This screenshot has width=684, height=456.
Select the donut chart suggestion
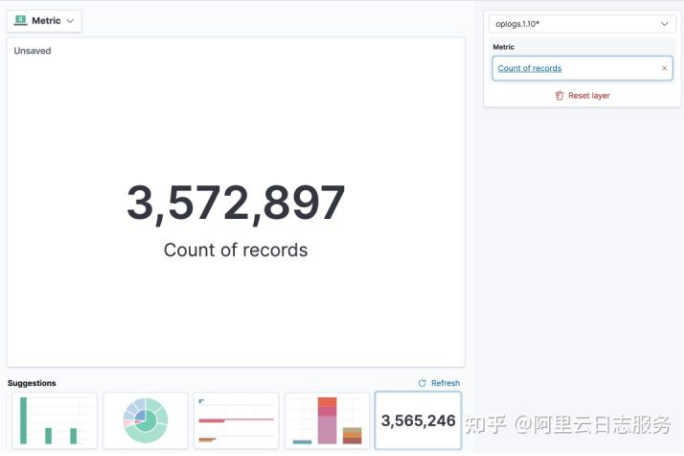[145, 421]
